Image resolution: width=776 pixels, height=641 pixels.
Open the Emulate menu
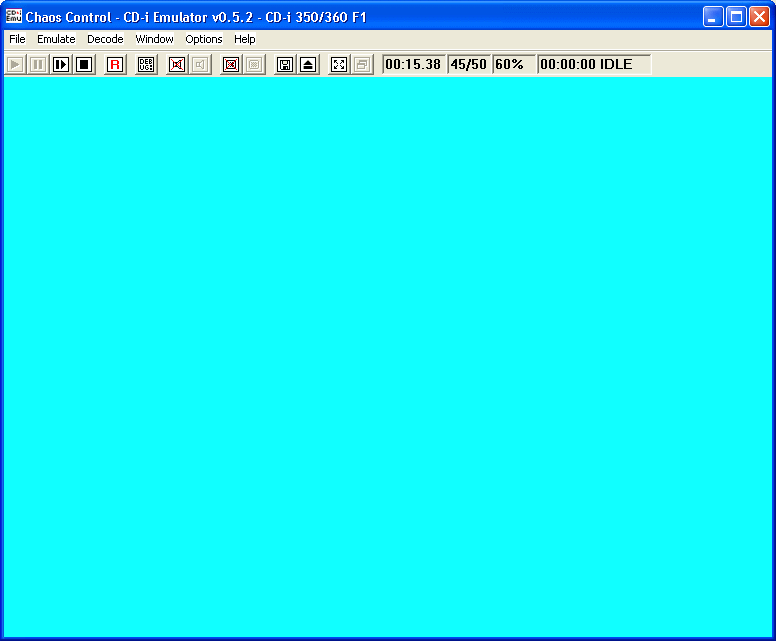coord(56,39)
